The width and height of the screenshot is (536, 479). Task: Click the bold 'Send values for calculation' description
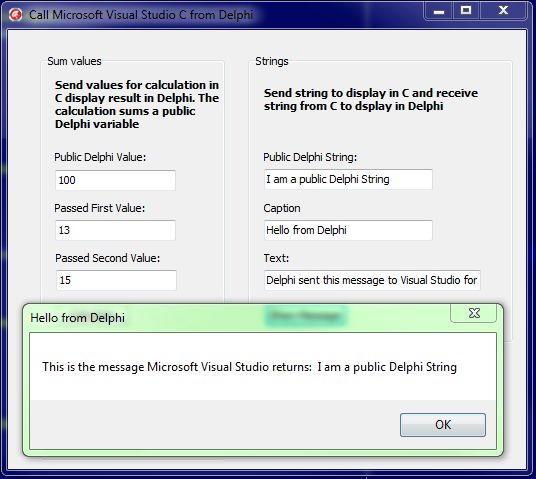point(137,104)
